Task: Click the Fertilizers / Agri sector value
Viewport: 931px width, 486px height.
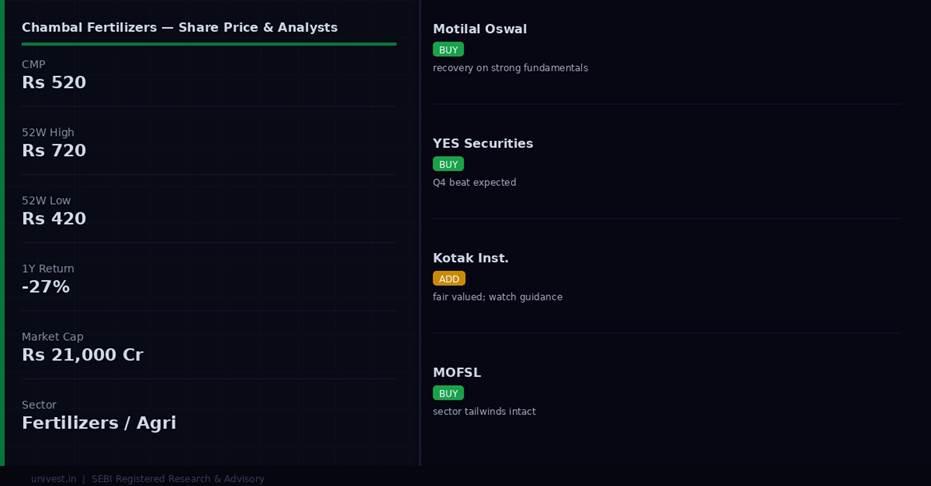Action: (99, 423)
